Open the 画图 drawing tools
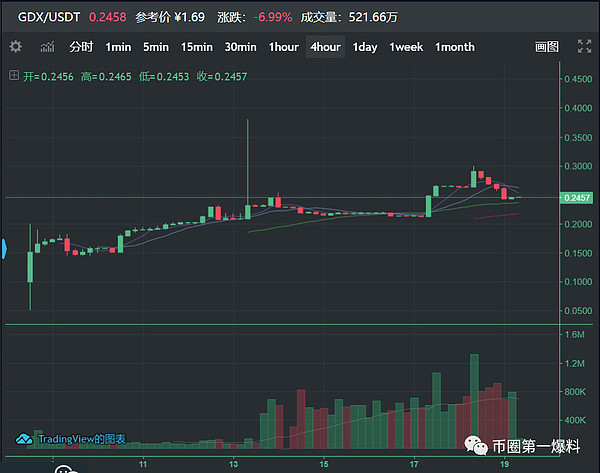The image size is (600, 473). click(546, 47)
